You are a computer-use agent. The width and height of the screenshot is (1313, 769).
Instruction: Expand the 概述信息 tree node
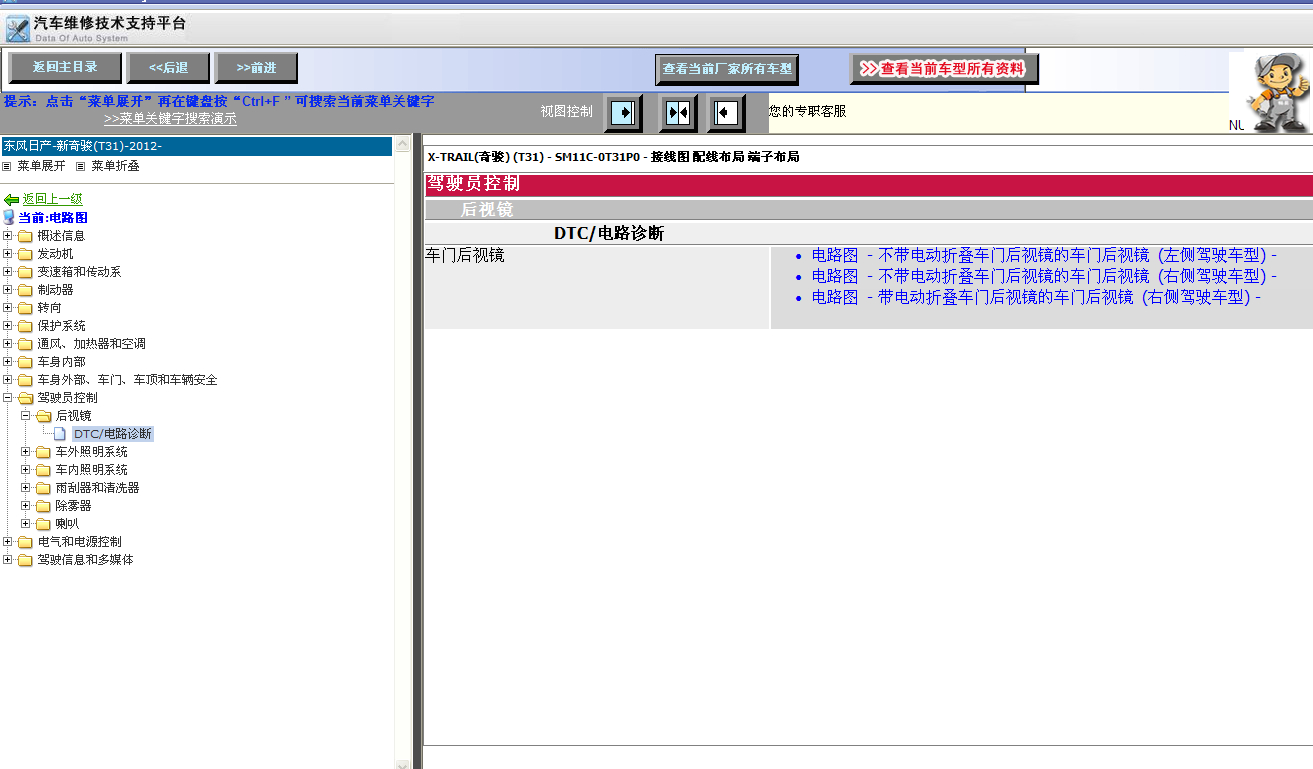(8, 236)
